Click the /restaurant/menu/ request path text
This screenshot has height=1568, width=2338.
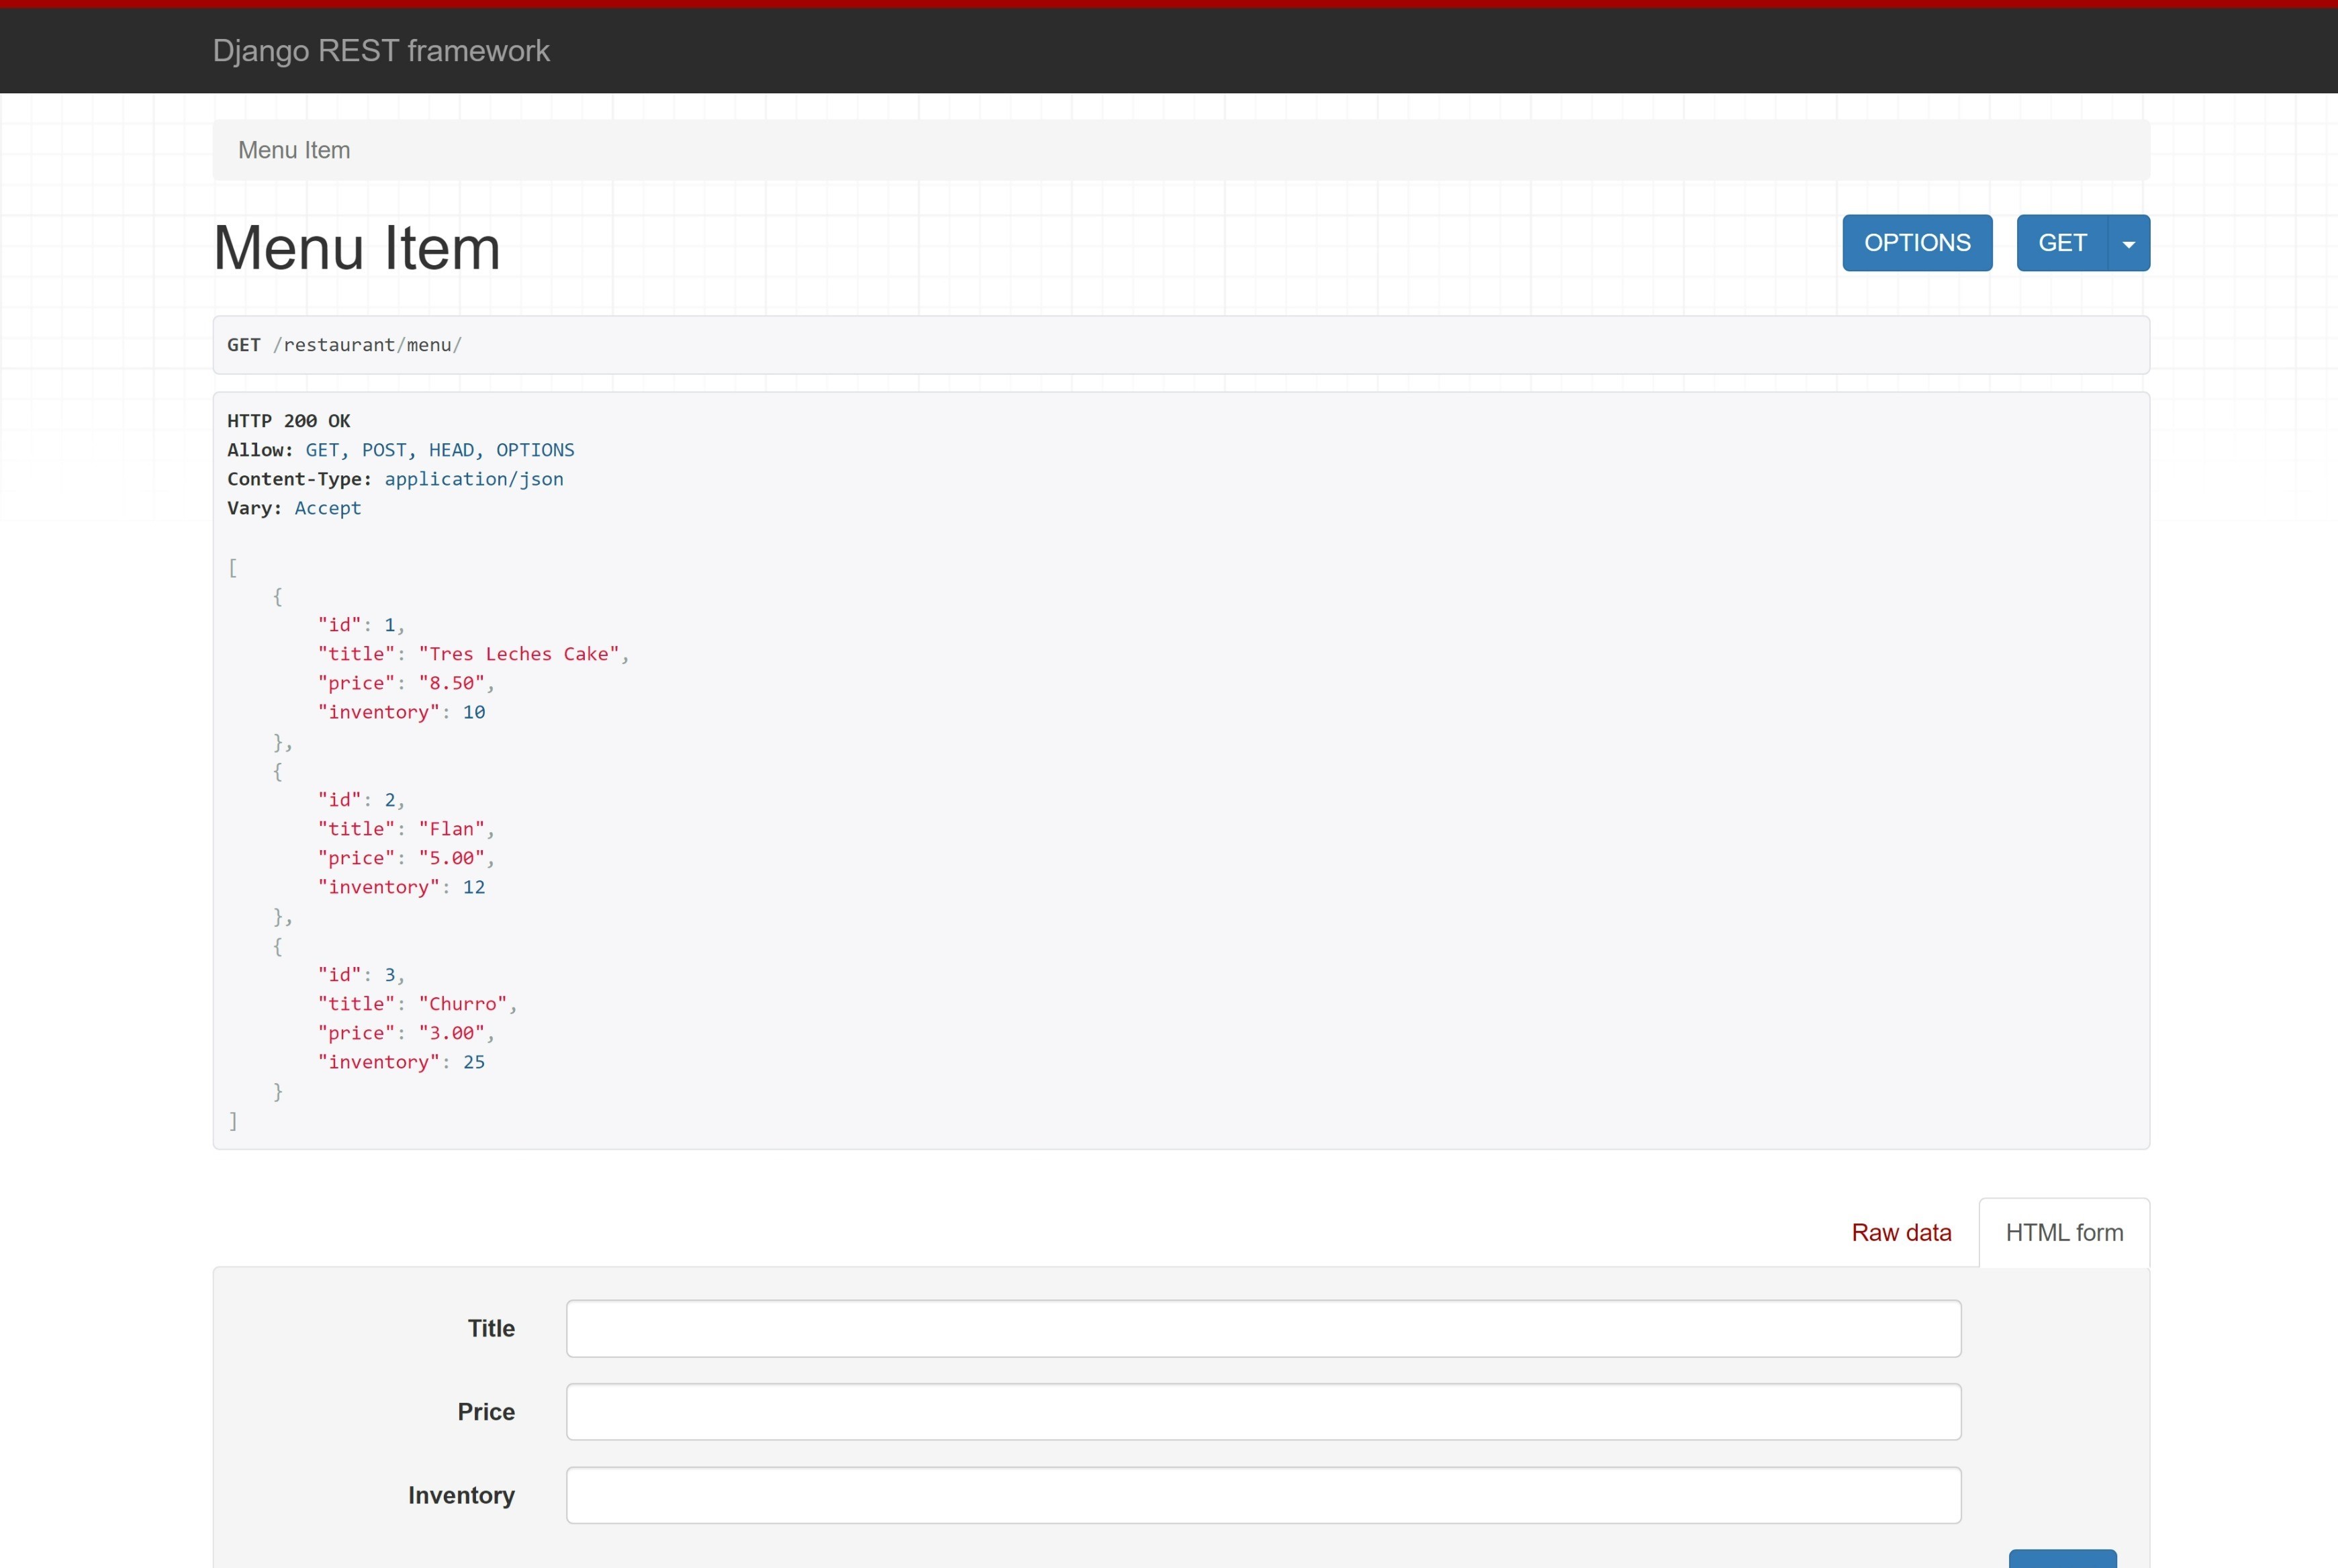(x=367, y=345)
